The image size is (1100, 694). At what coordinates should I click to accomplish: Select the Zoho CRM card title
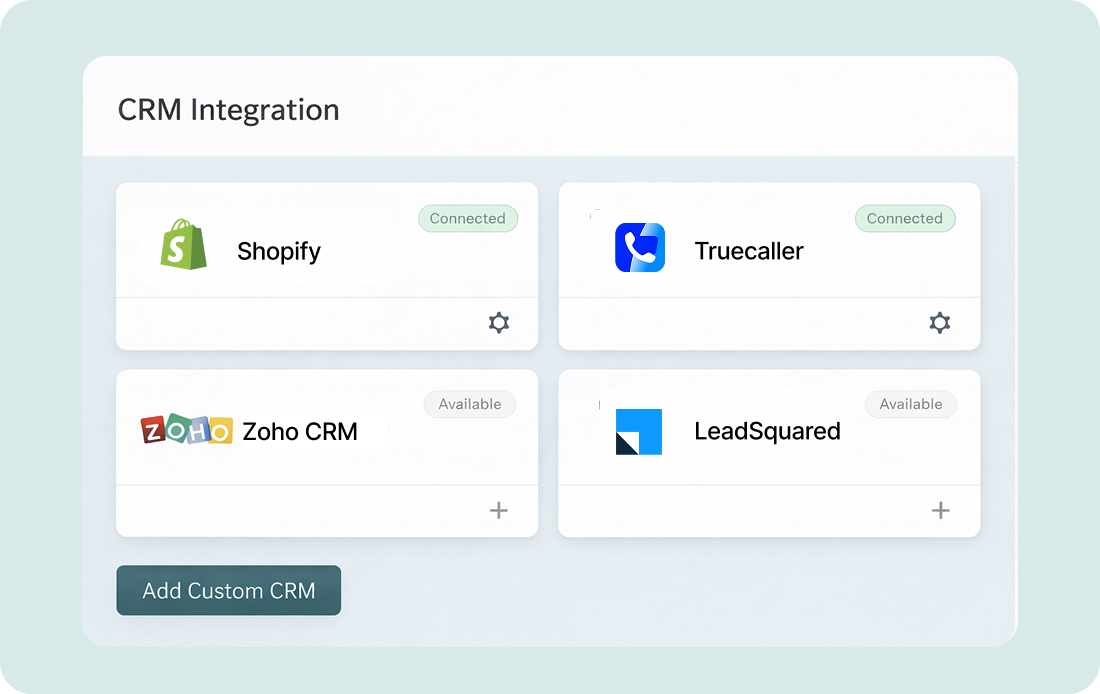(x=300, y=432)
